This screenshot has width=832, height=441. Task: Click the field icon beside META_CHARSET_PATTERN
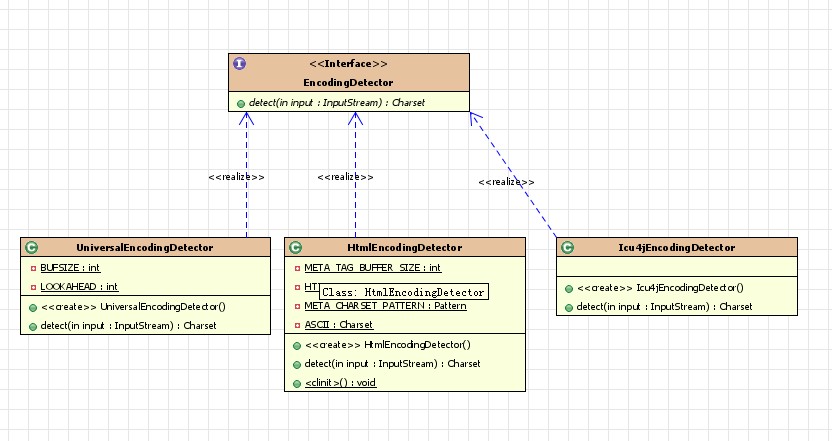[x=297, y=307]
